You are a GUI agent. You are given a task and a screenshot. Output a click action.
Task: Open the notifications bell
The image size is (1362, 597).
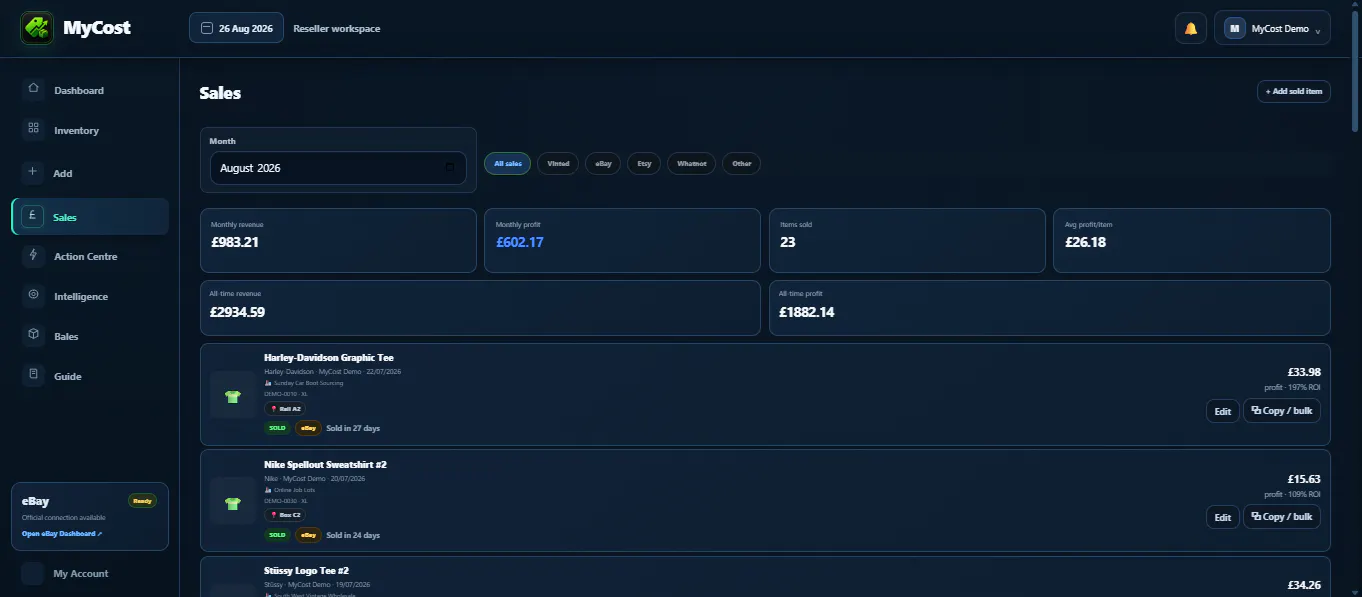[x=1190, y=28]
